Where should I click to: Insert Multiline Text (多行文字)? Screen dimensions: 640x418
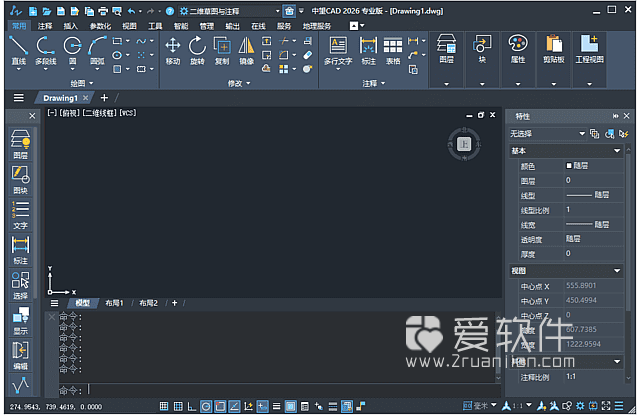coord(338,51)
